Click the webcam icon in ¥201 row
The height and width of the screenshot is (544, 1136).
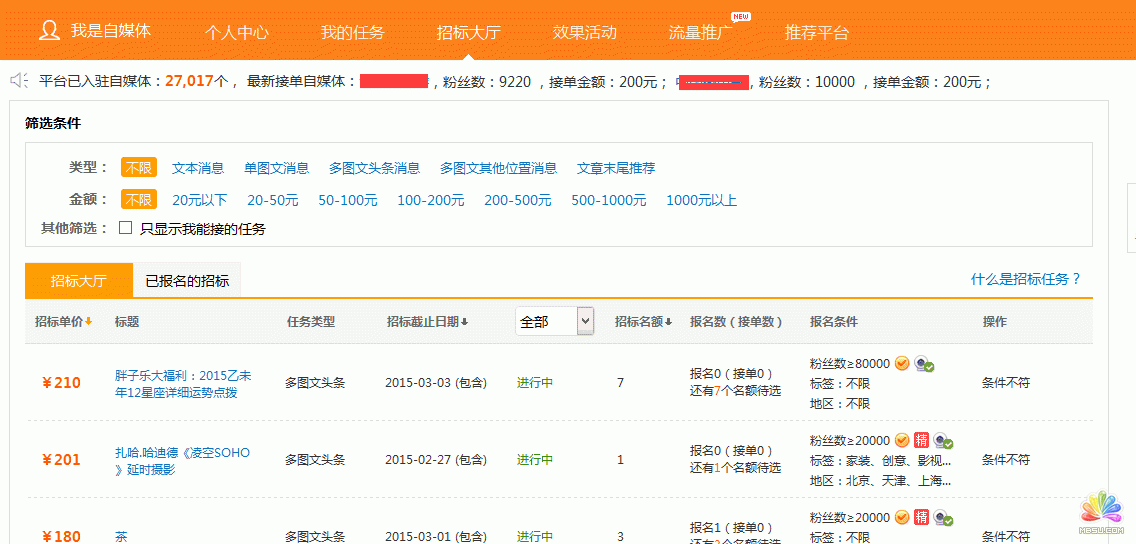tap(943, 441)
